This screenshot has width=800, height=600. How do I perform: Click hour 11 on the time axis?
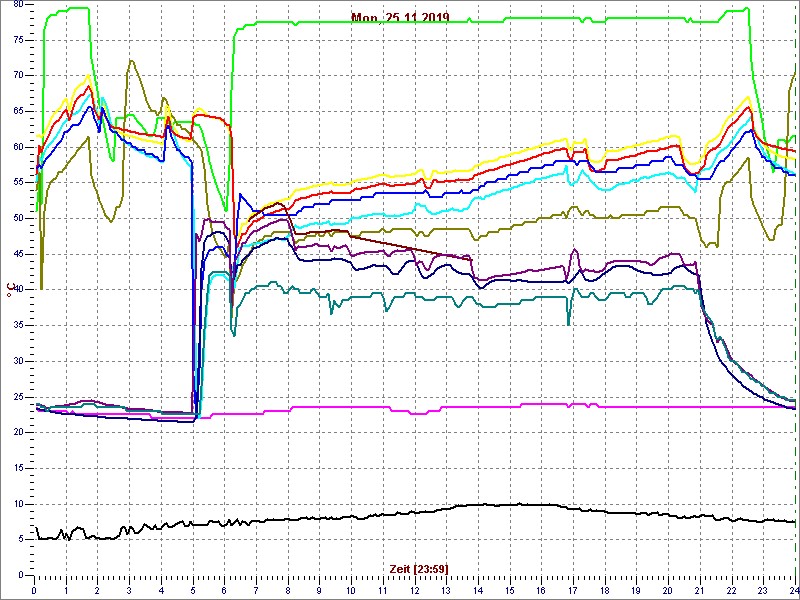point(383,591)
